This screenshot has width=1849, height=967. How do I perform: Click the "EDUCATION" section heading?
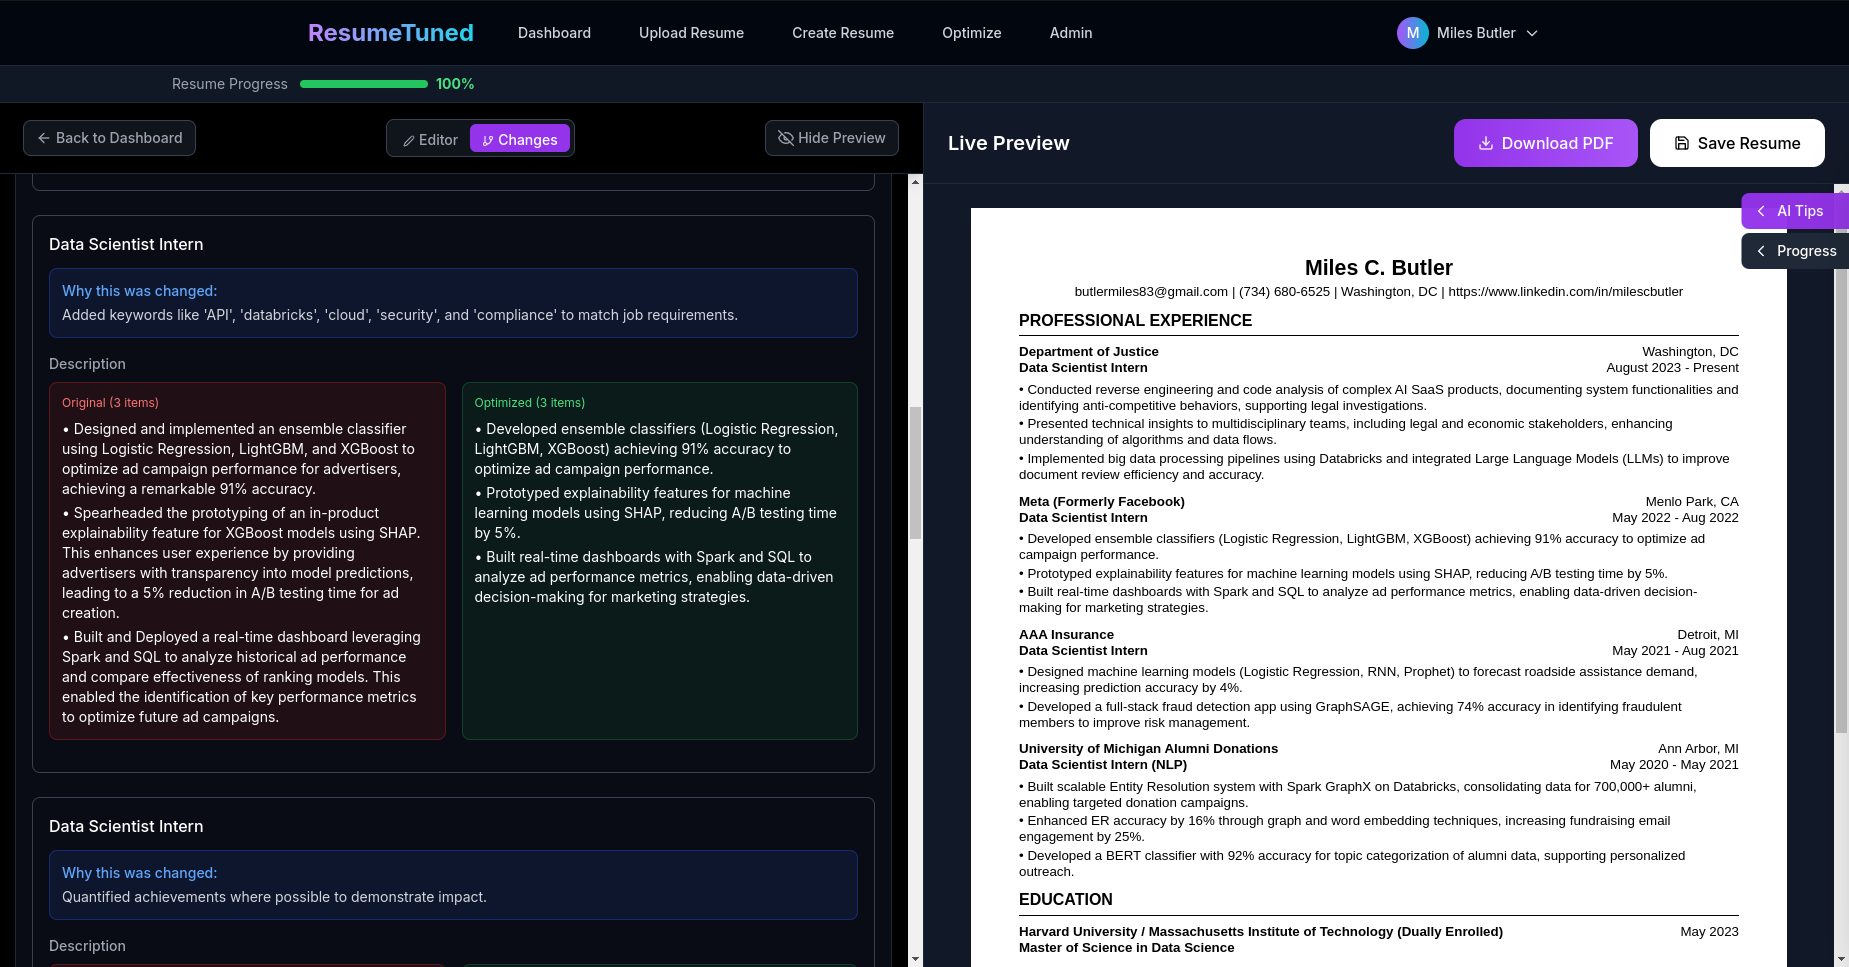pos(1065,900)
